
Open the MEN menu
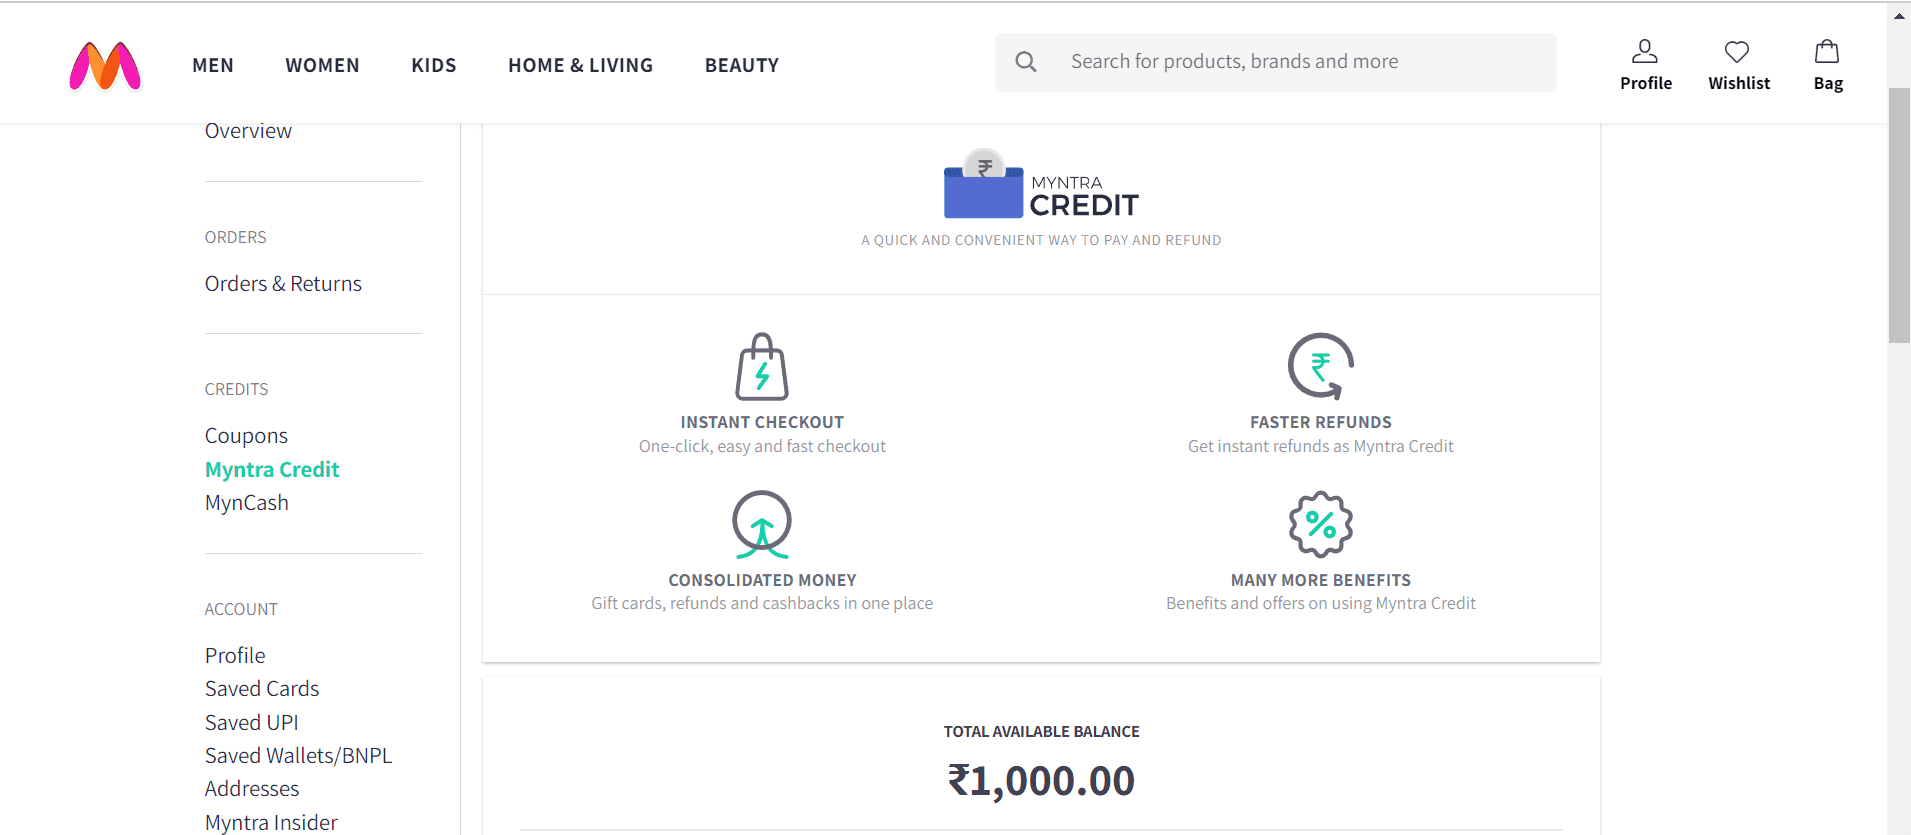213,65
